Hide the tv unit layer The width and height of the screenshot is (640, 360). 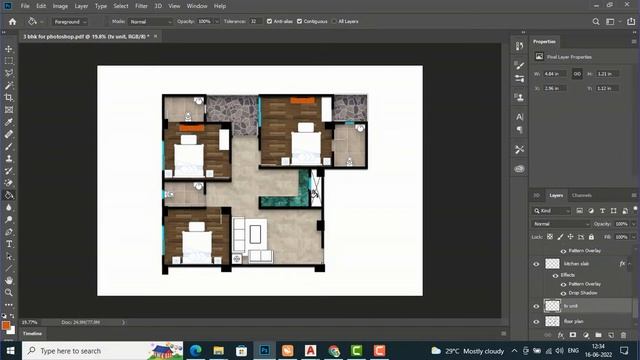click(x=536, y=306)
